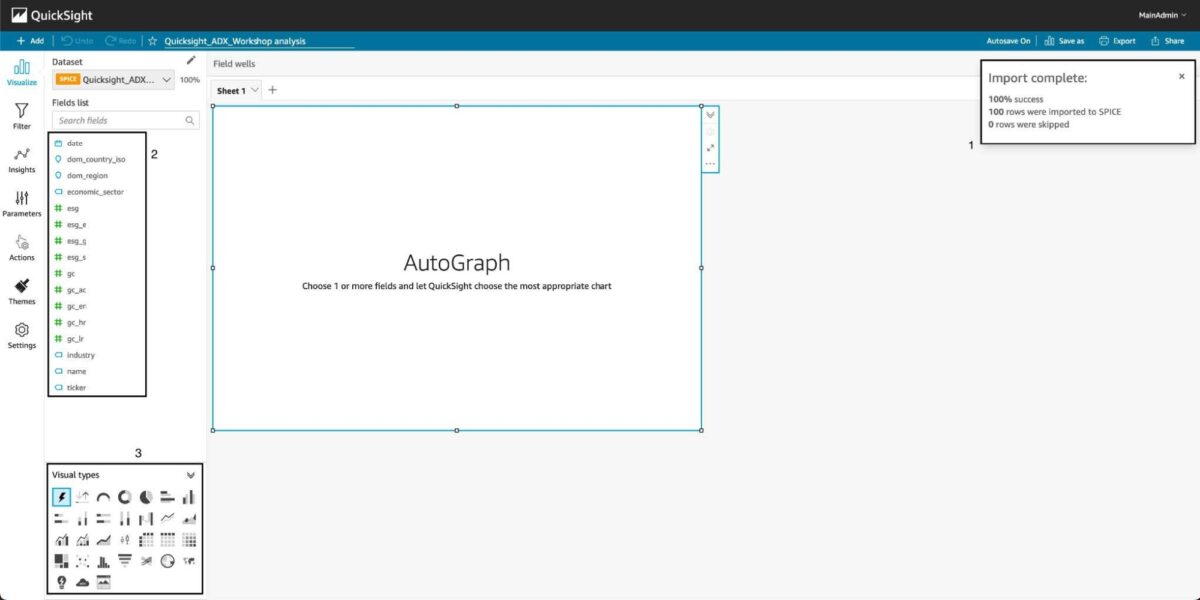Open the Filter panel in sidebar
The width and height of the screenshot is (1200, 600).
click(21, 116)
